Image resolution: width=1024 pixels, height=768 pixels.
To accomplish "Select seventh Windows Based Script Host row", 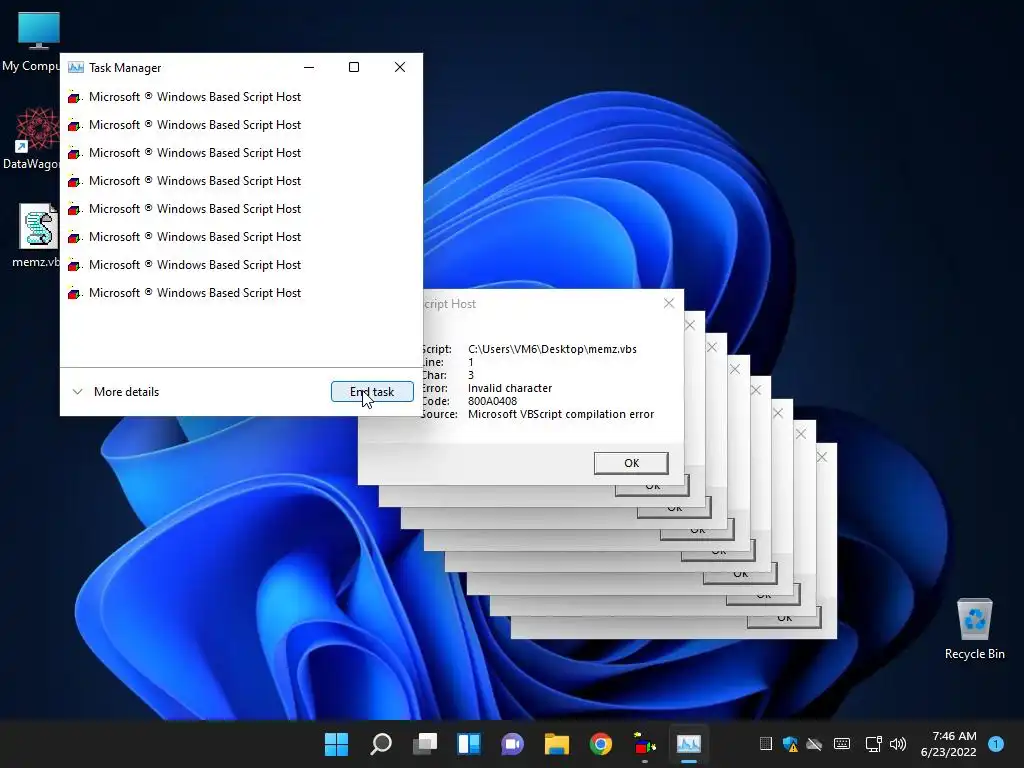I will tap(241, 265).
